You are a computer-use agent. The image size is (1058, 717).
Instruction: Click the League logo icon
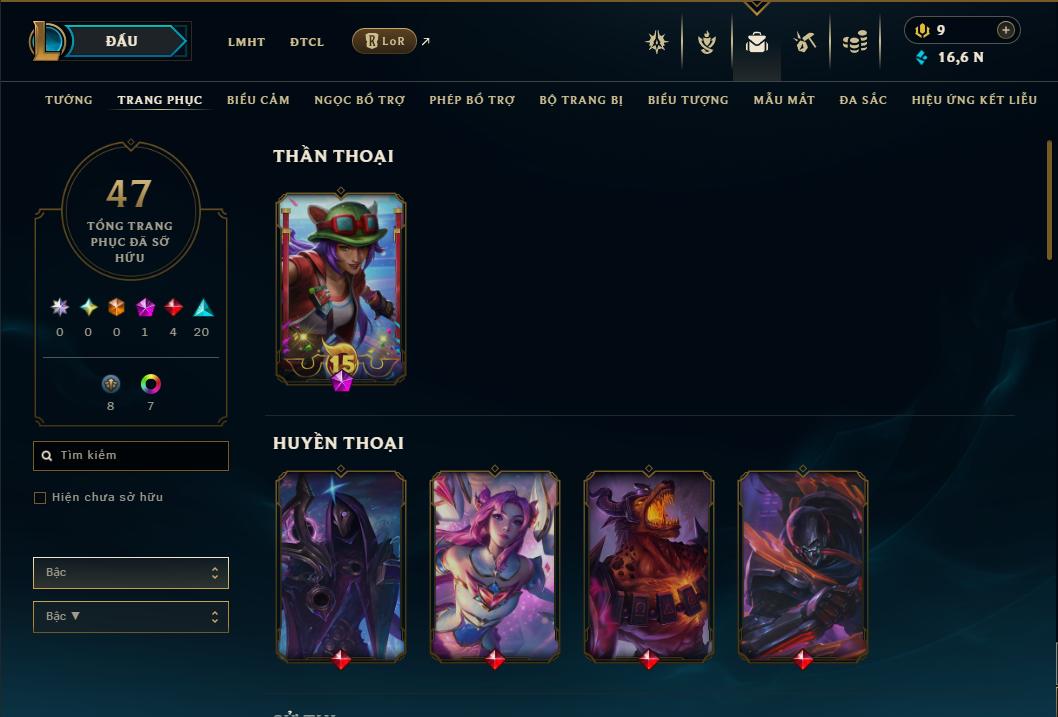[x=47, y=40]
